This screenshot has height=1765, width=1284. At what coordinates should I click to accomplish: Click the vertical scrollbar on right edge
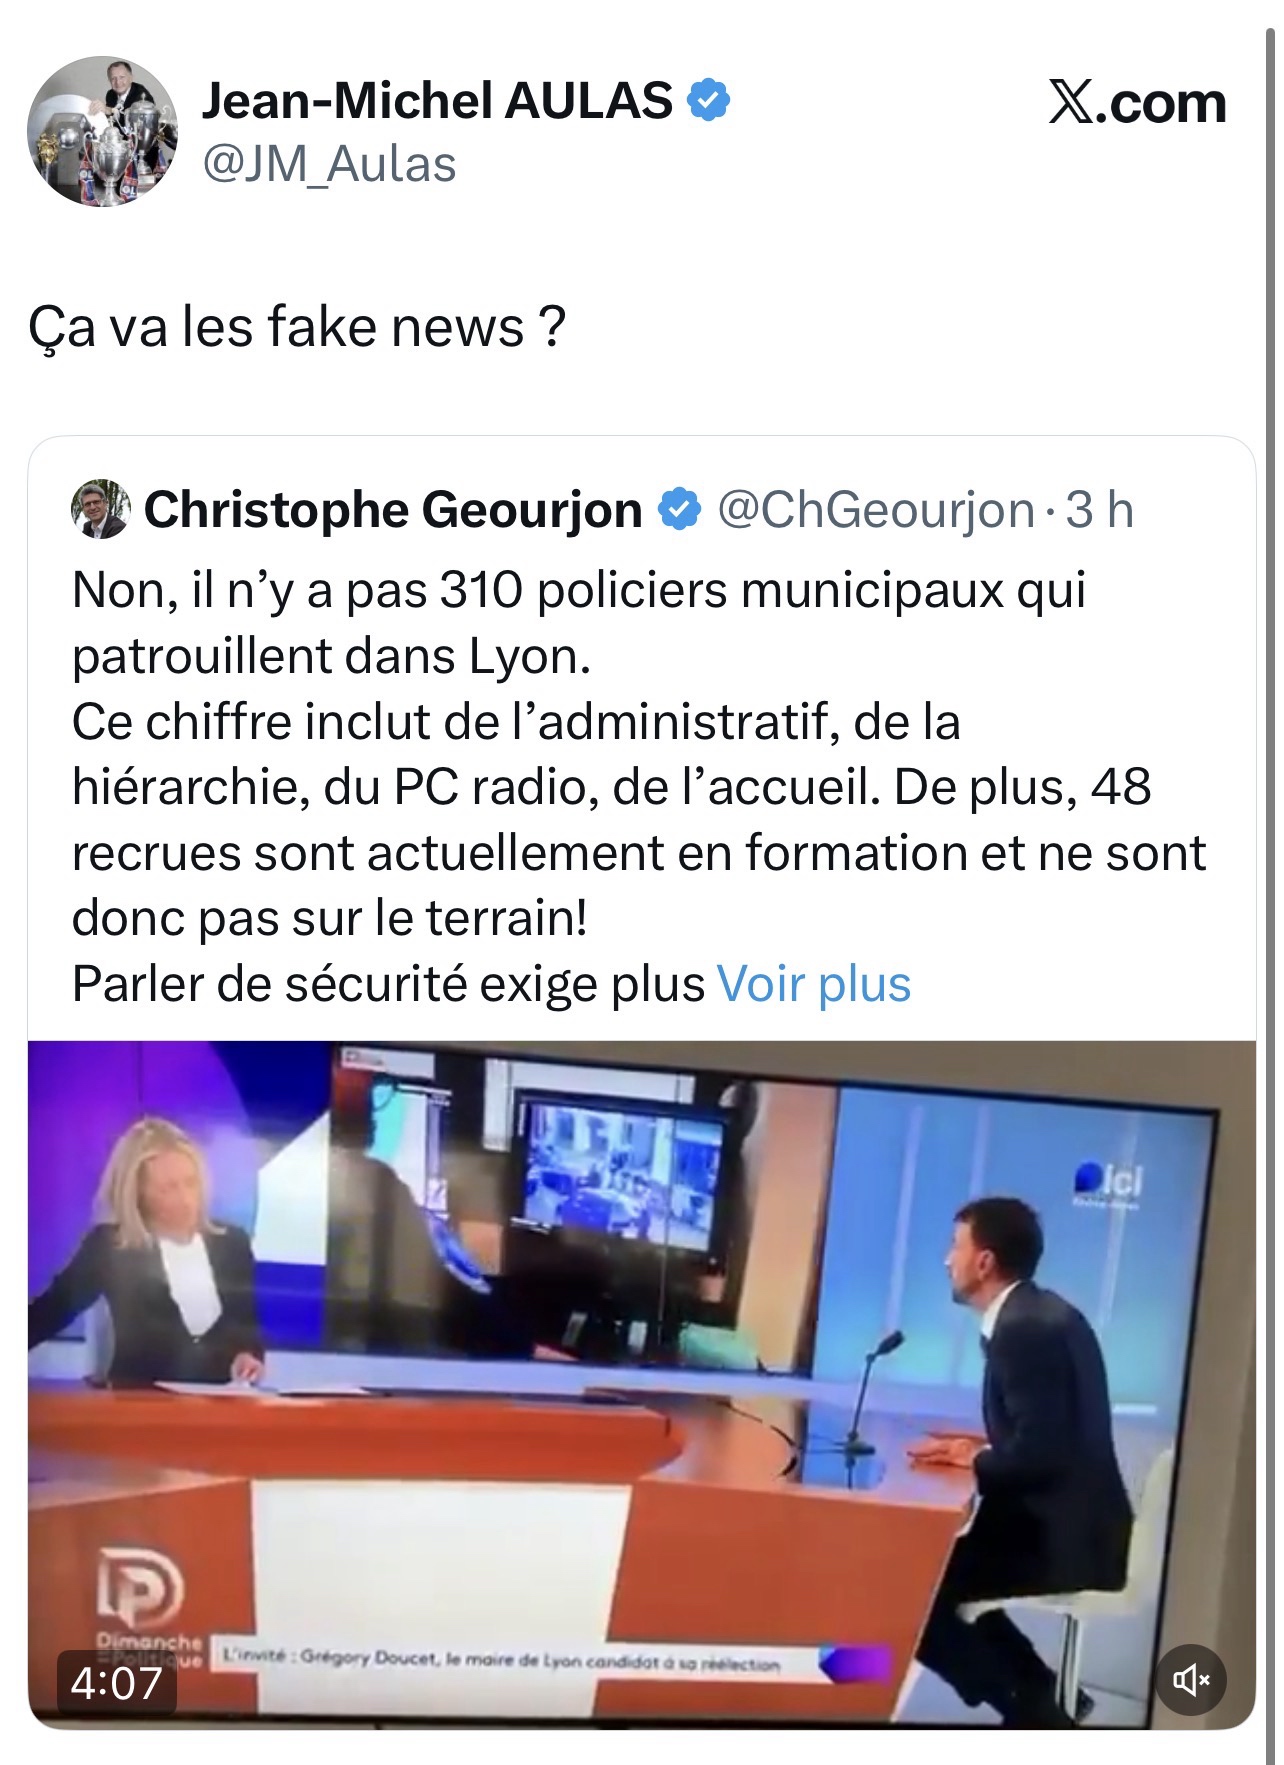tap(1271, 882)
